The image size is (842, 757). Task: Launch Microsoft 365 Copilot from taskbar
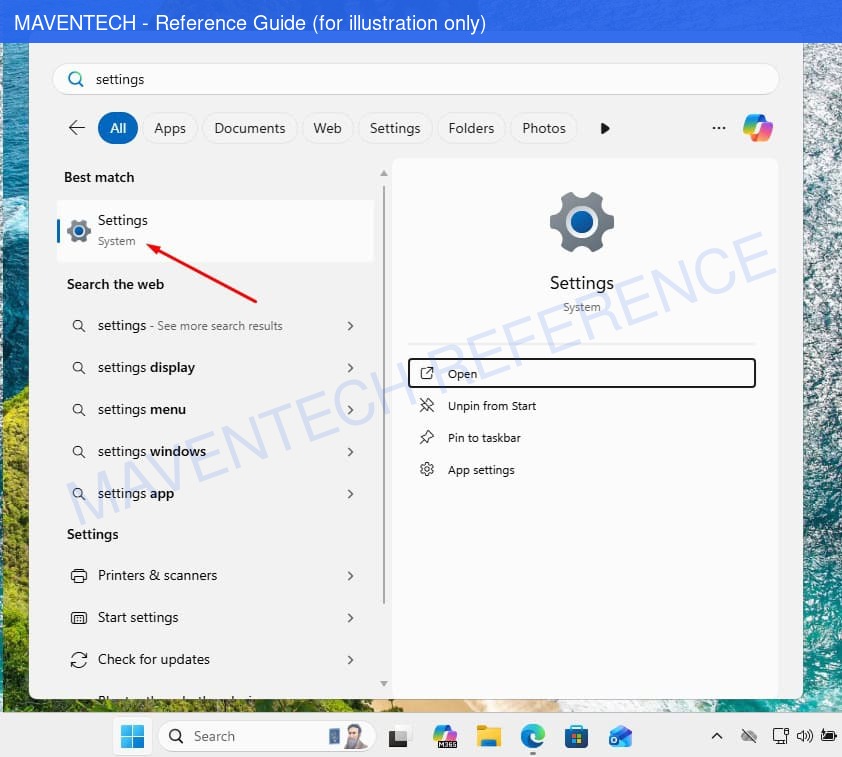[445, 736]
